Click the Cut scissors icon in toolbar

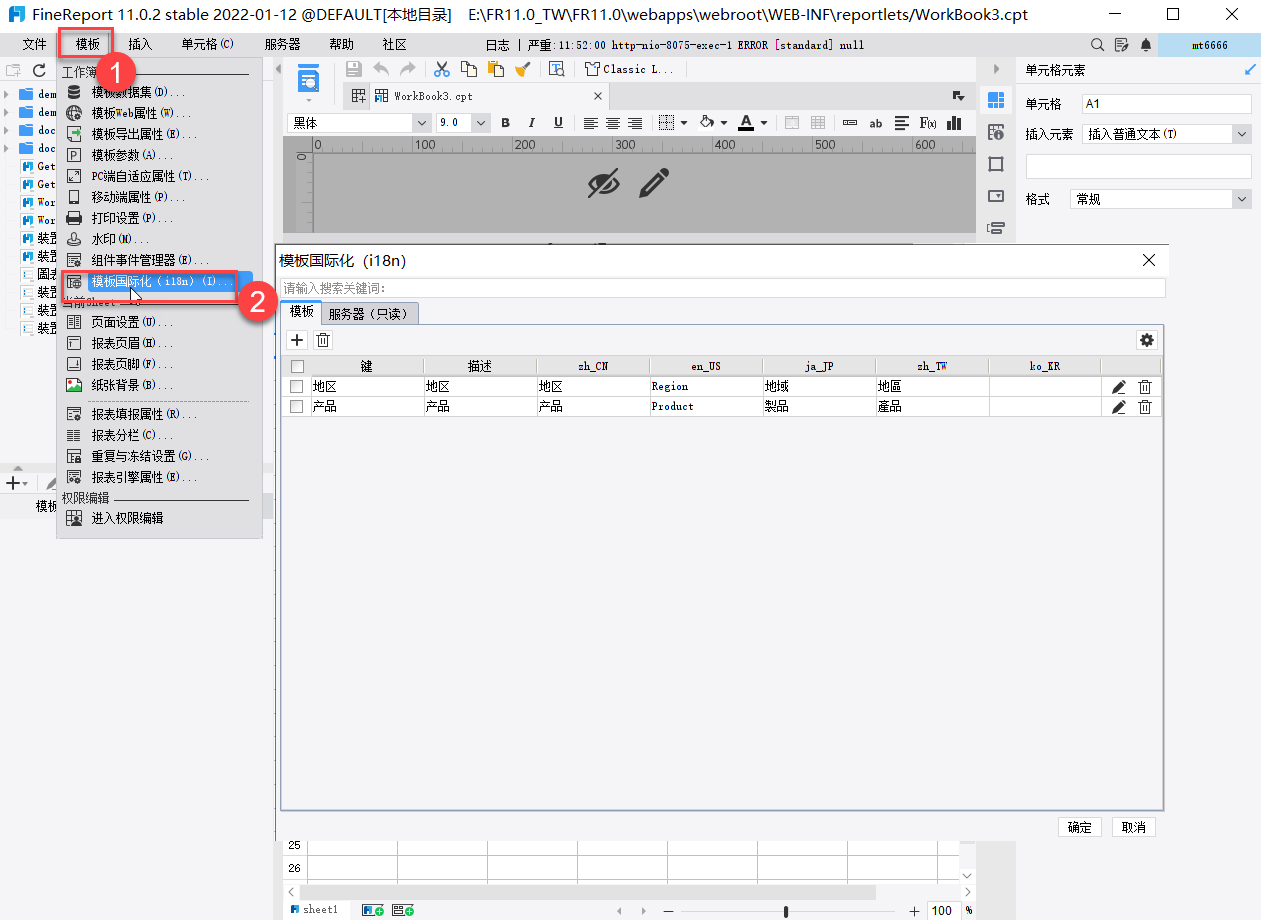[x=441, y=69]
